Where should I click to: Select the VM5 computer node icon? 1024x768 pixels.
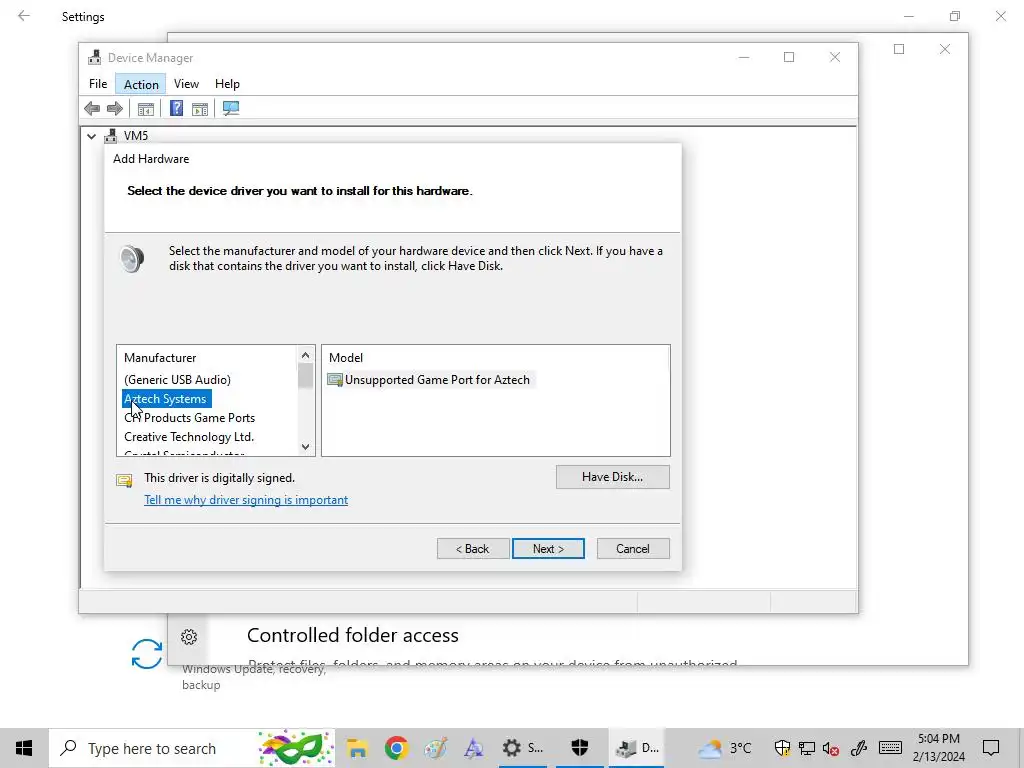[x=111, y=136]
